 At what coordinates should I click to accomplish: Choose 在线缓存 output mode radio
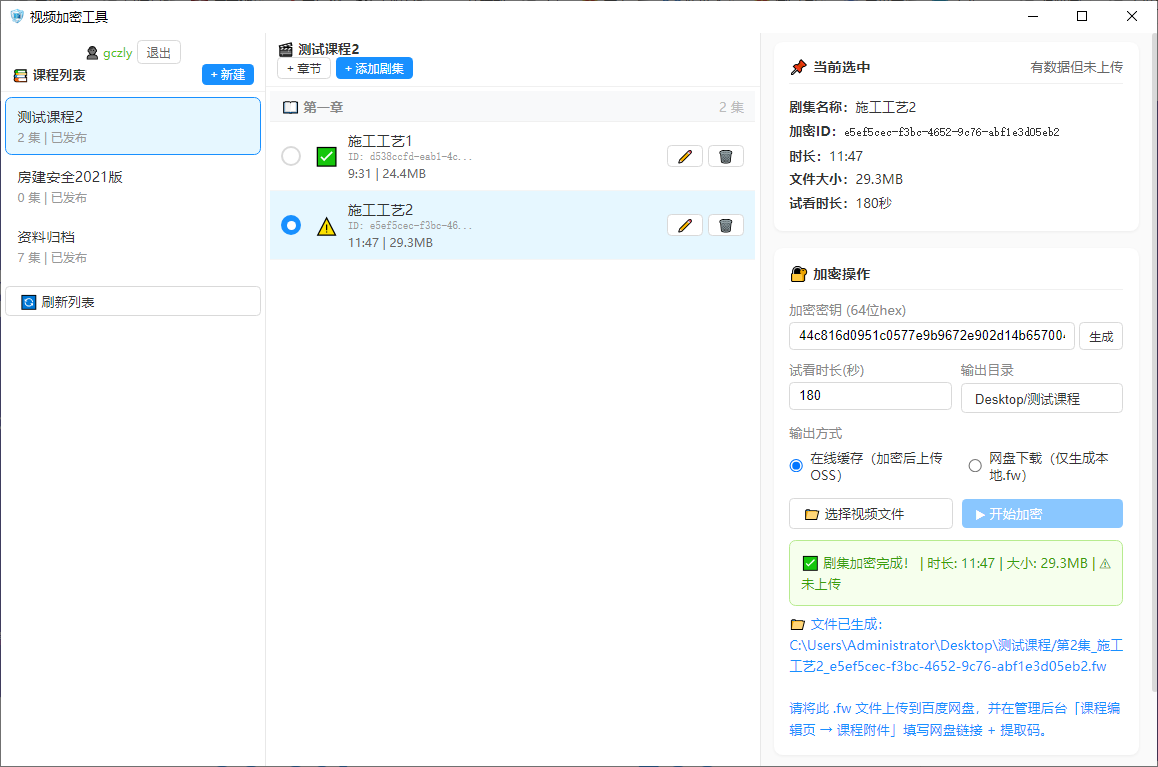tap(796, 466)
